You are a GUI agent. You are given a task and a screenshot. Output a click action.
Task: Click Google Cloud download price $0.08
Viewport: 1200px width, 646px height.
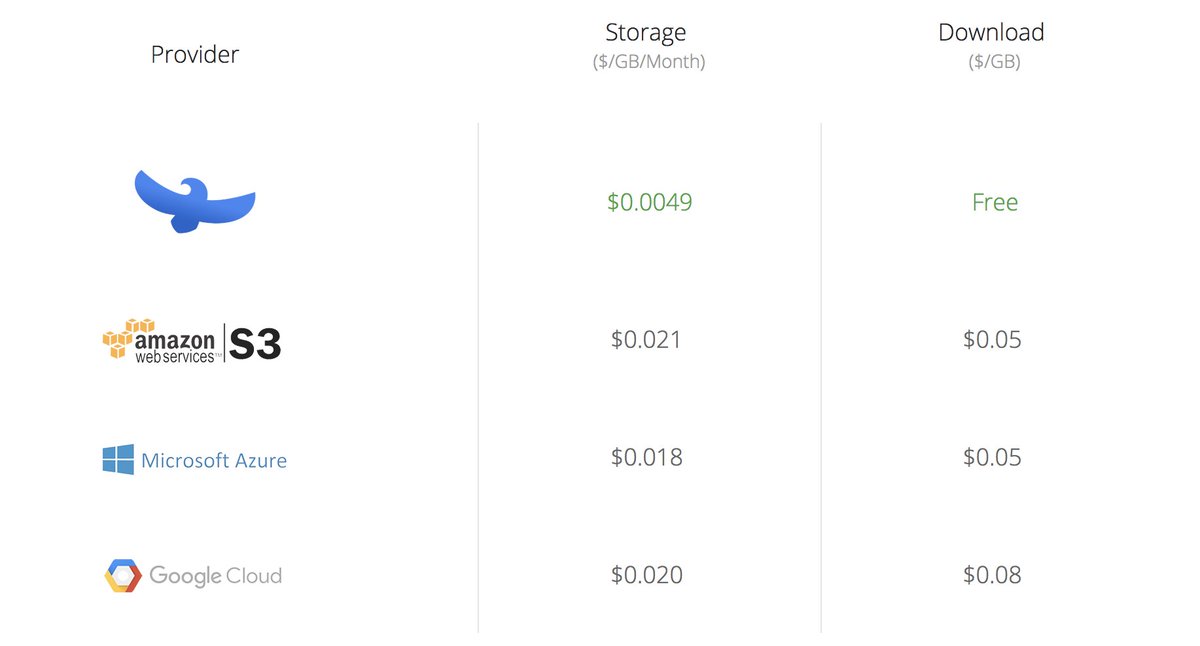coord(992,575)
